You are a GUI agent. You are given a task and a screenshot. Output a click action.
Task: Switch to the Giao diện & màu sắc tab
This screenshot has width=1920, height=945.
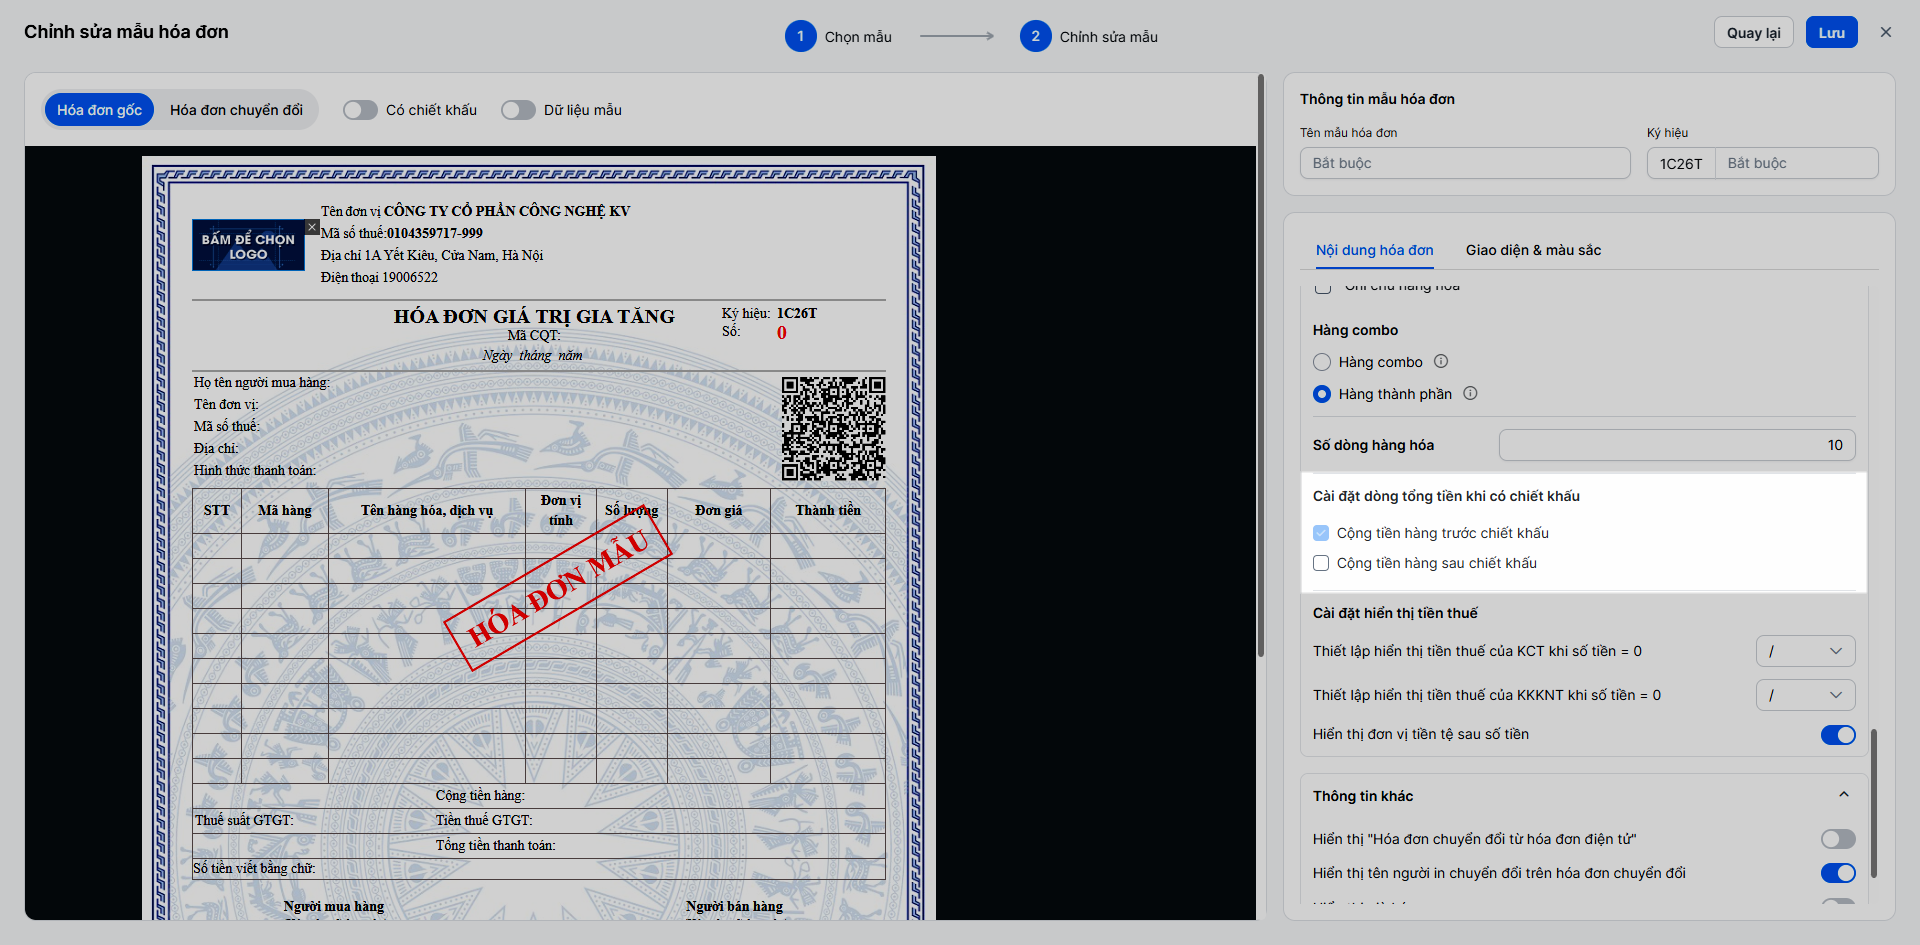(1533, 250)
